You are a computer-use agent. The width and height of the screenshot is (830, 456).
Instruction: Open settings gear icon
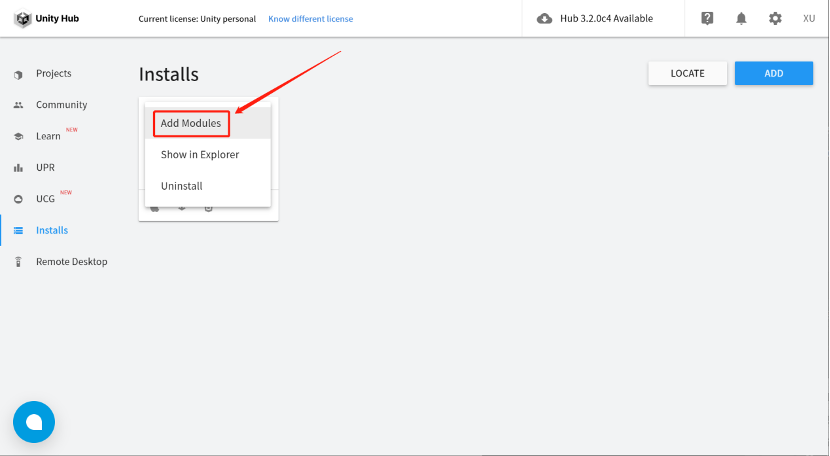point(775,18)
